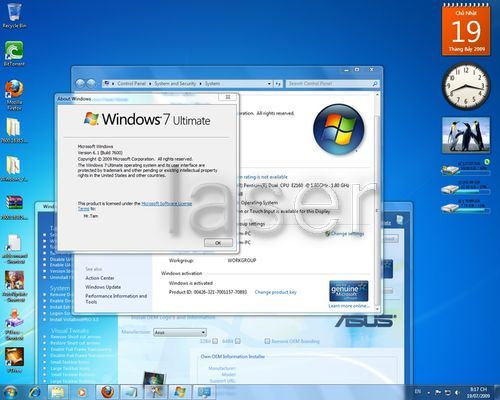Check the 32Bit checkbox
Screen dimensions: 500x400
pos(215,341)
